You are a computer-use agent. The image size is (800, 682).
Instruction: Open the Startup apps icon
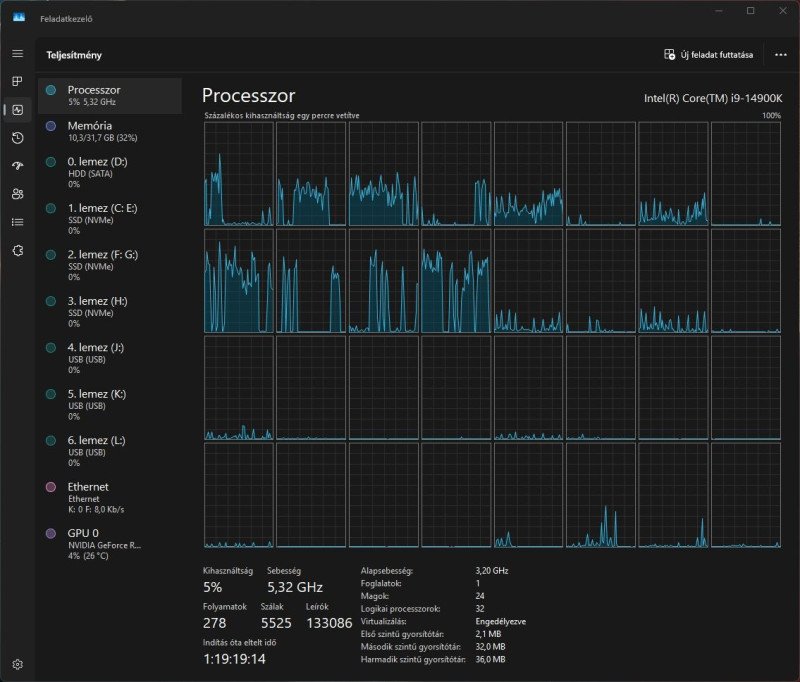point(17,166)
